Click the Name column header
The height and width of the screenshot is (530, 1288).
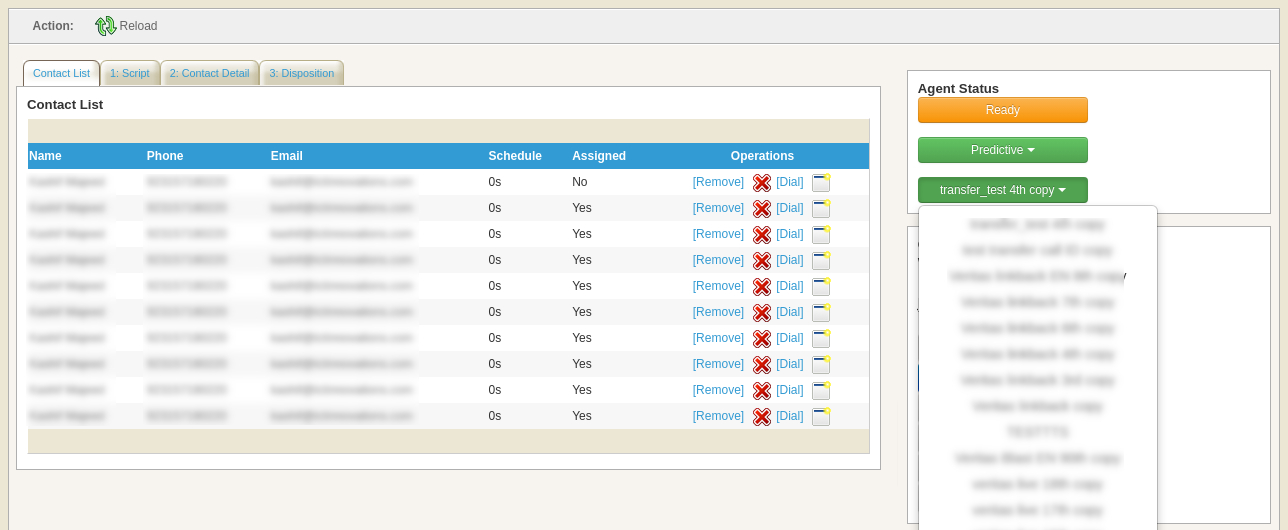[45, 156]
